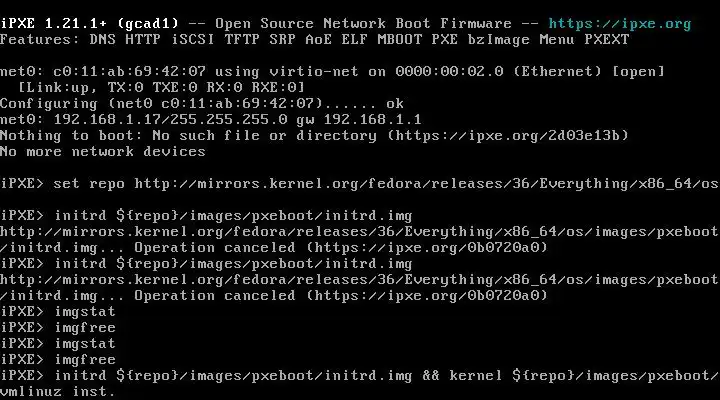Click the first imgfree command
Image resolution: width=720 pixels, height=400 pixels.
[85, 327]
